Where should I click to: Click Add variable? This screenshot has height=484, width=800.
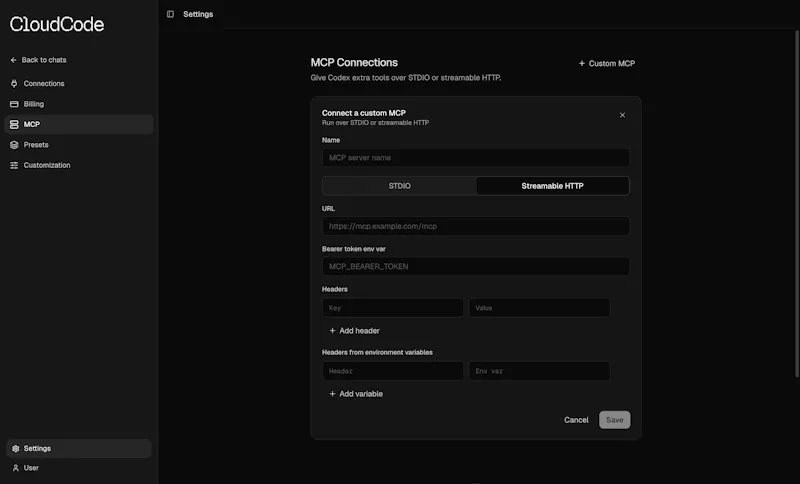[356, 394]
